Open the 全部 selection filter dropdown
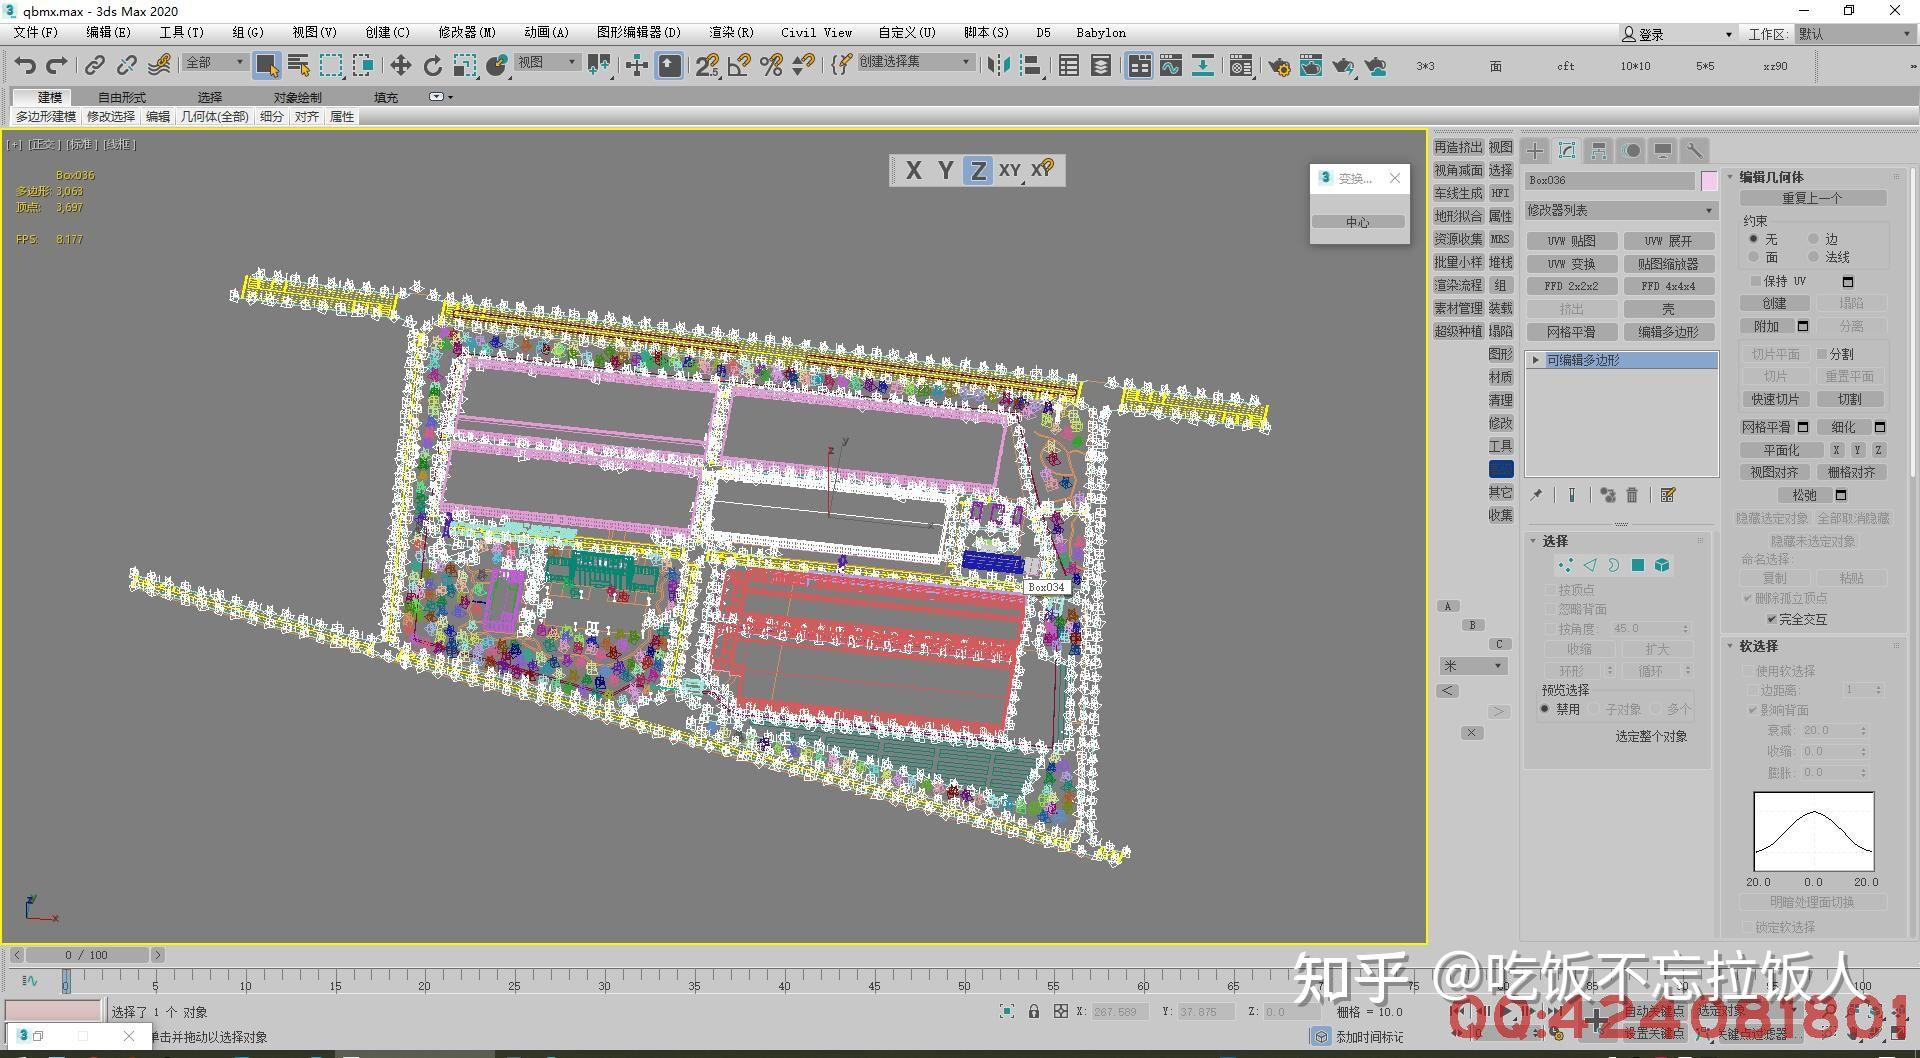1920x1058 pixels. tap(238, 62)
